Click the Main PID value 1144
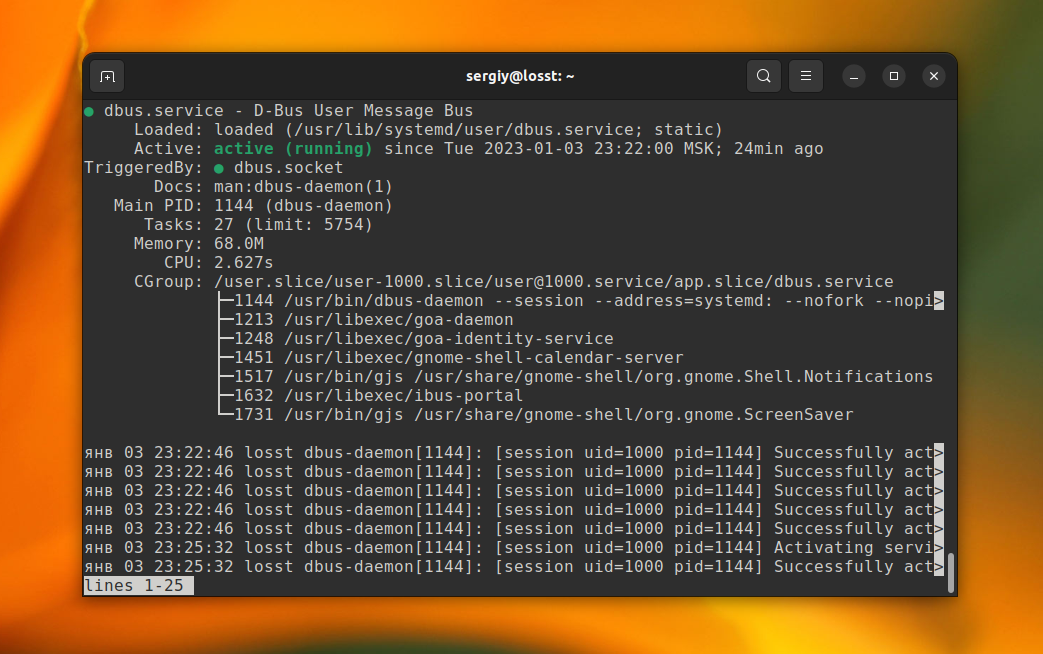1043x654 pixels. pyautogui.click(x=231, y=205)
